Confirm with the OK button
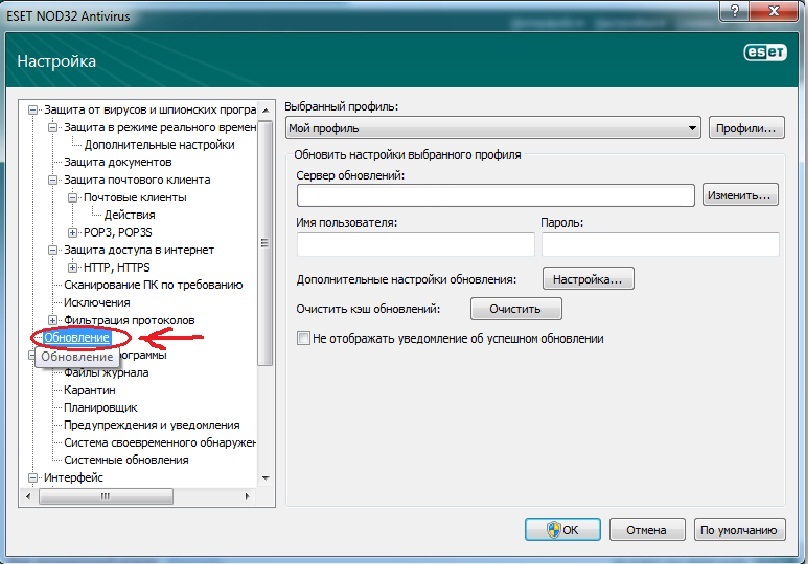 point(563,529)
